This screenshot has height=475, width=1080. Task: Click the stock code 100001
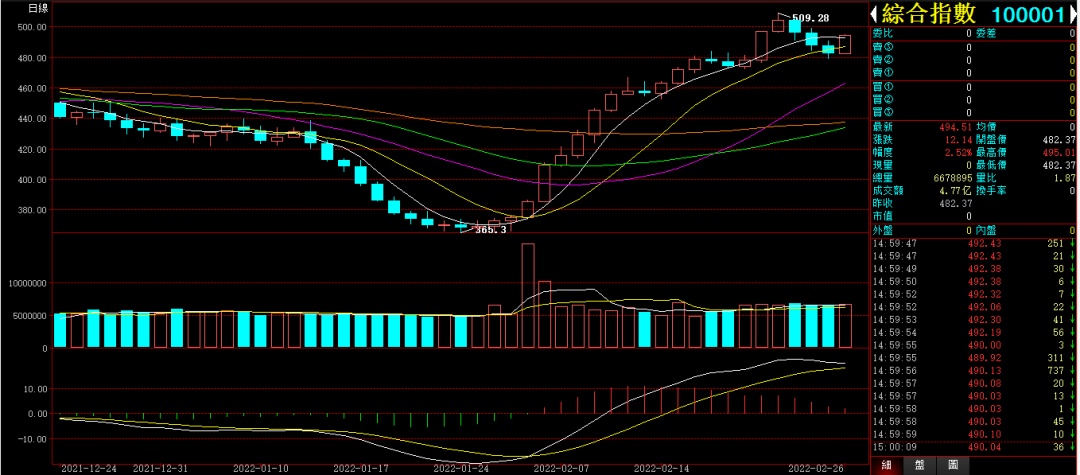click(1030, 15)
